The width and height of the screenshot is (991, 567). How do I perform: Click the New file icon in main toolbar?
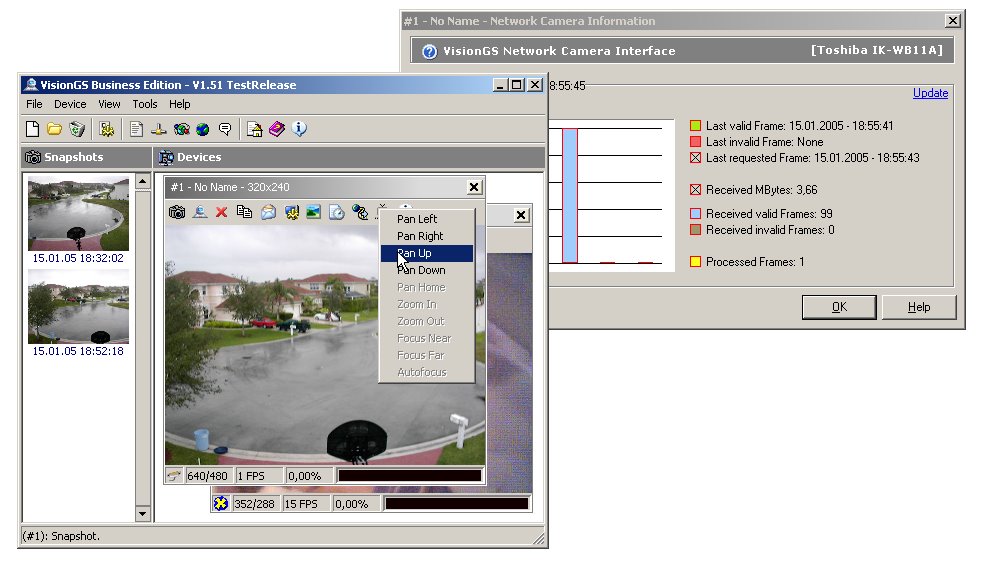point(32,129)
